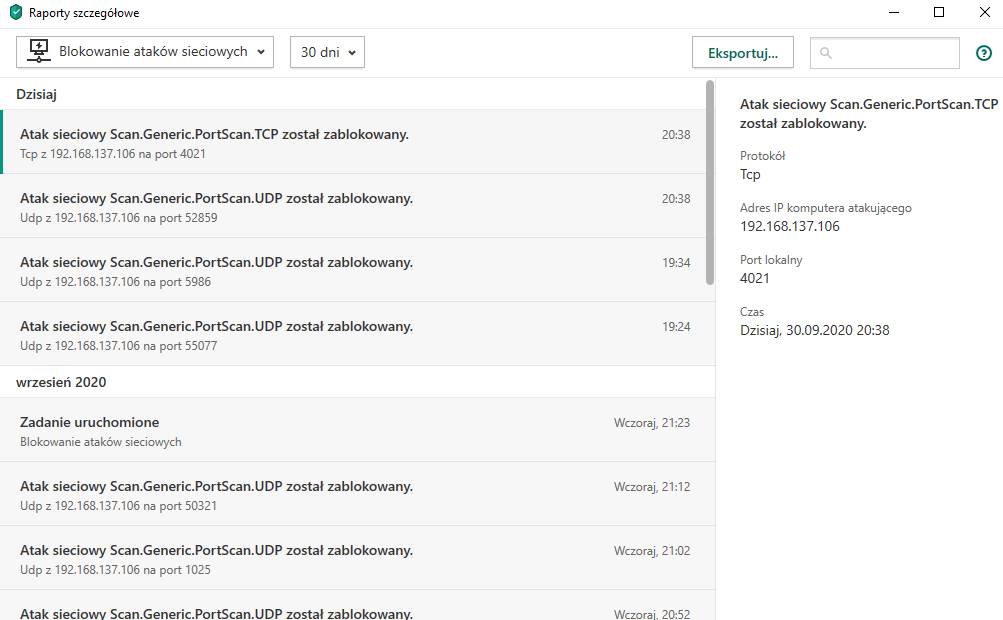Screen dimensions: 1003x620
Task: Click the Kaspersky shield logo icon
Action: tap(16, 13)
